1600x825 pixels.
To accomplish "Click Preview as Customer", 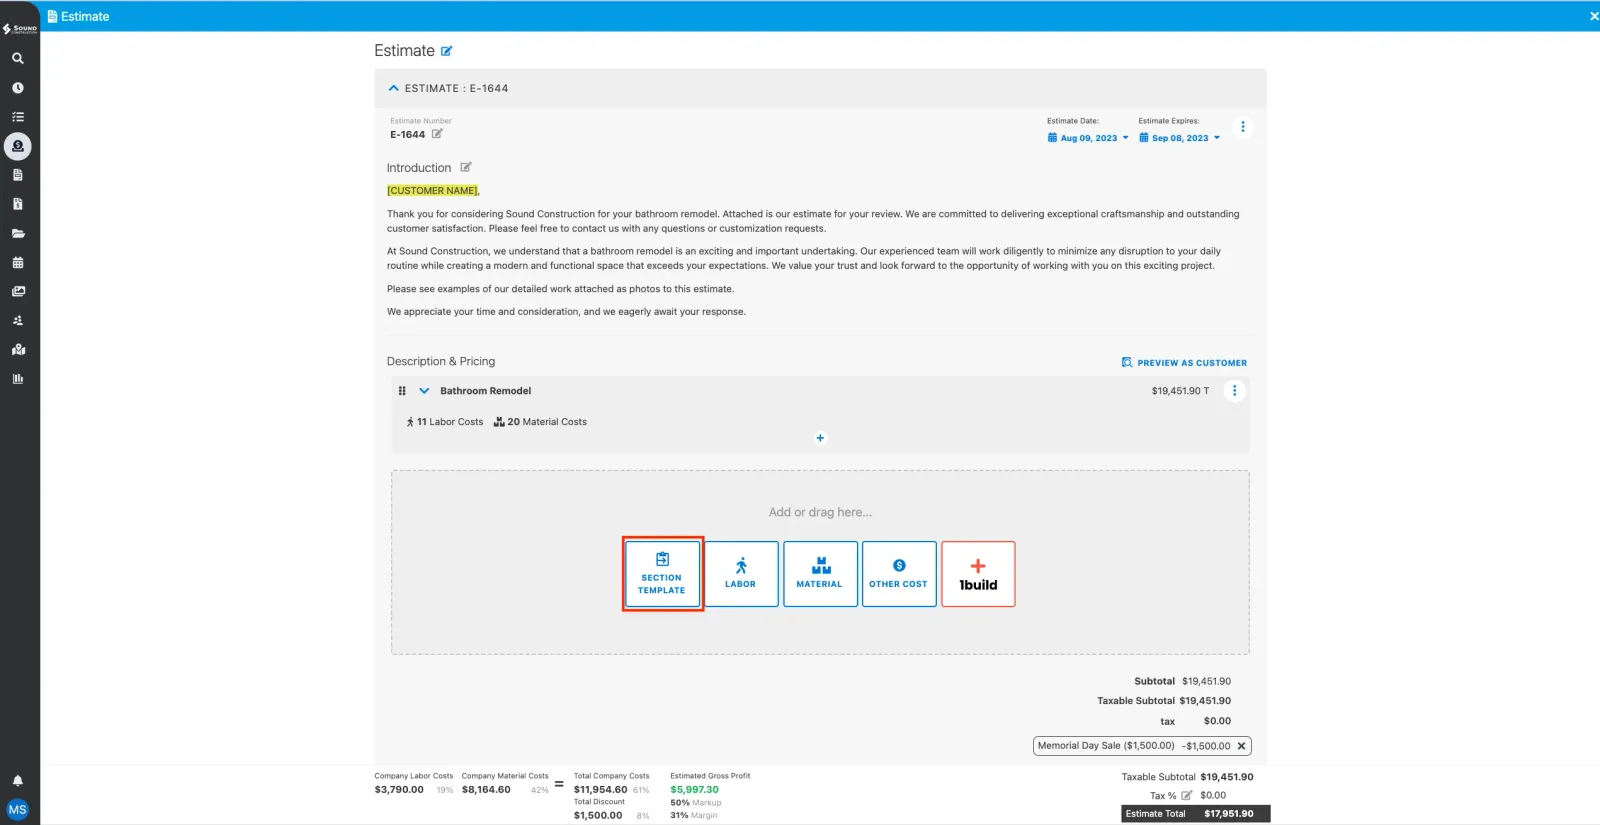I will tap(1184, 363).
